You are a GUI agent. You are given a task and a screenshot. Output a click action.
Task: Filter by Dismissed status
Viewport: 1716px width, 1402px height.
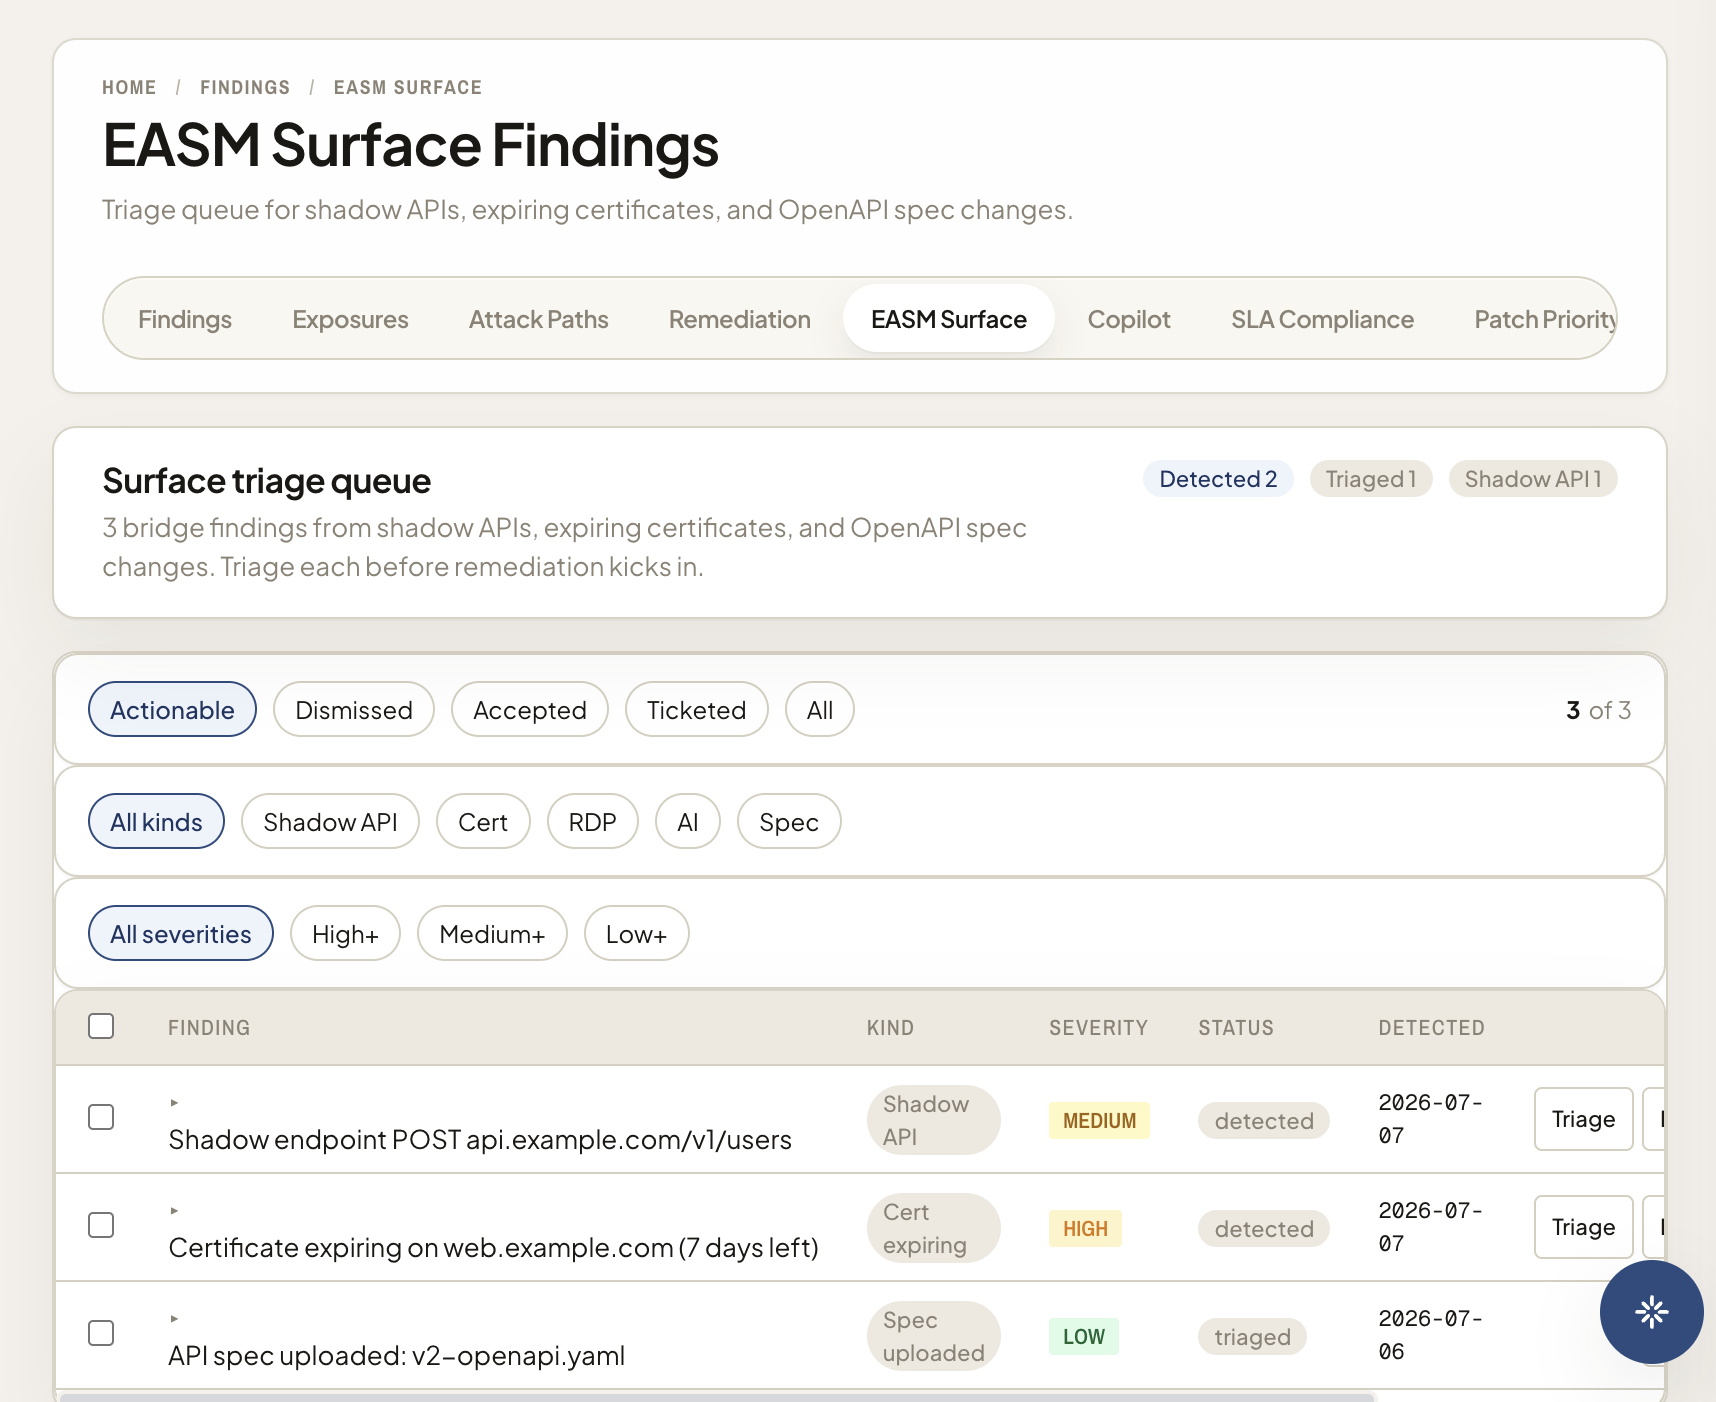354,709
